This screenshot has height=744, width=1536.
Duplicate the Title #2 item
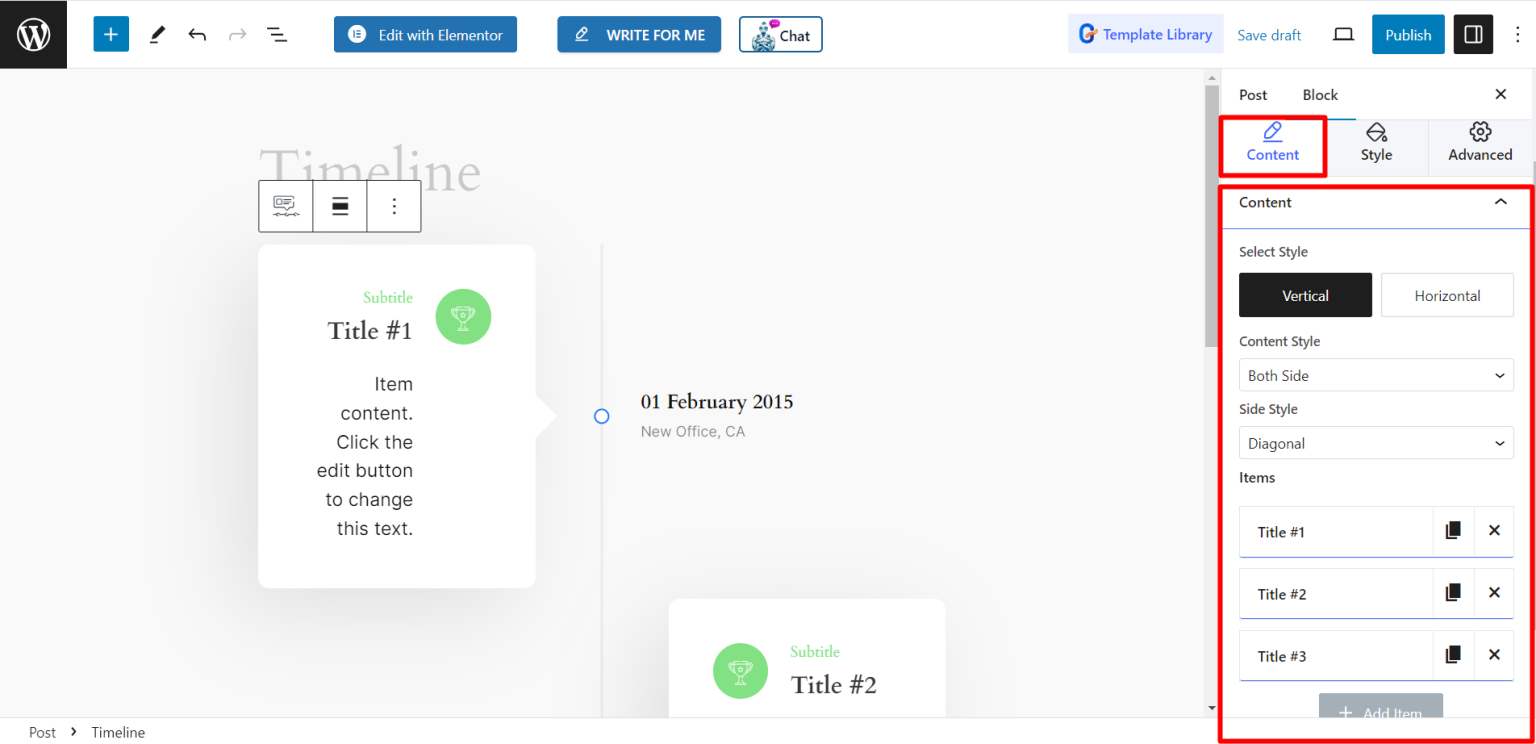click(1453, 593)
